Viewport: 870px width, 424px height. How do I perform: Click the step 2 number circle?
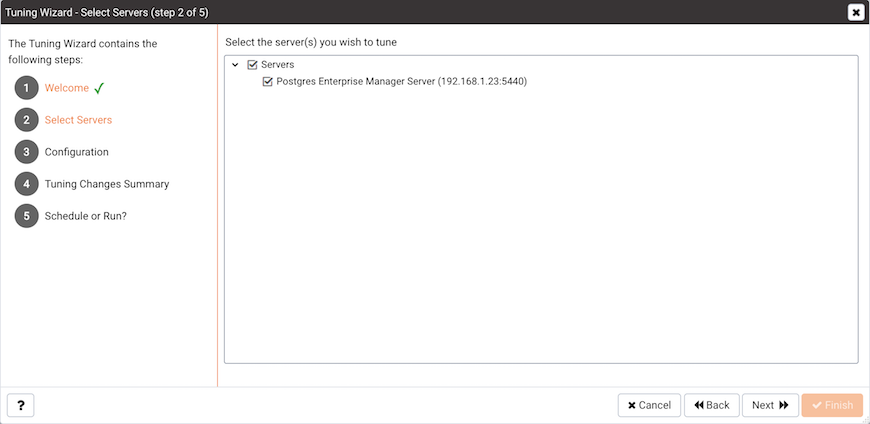pyautogui.click(x=27, y=120)
